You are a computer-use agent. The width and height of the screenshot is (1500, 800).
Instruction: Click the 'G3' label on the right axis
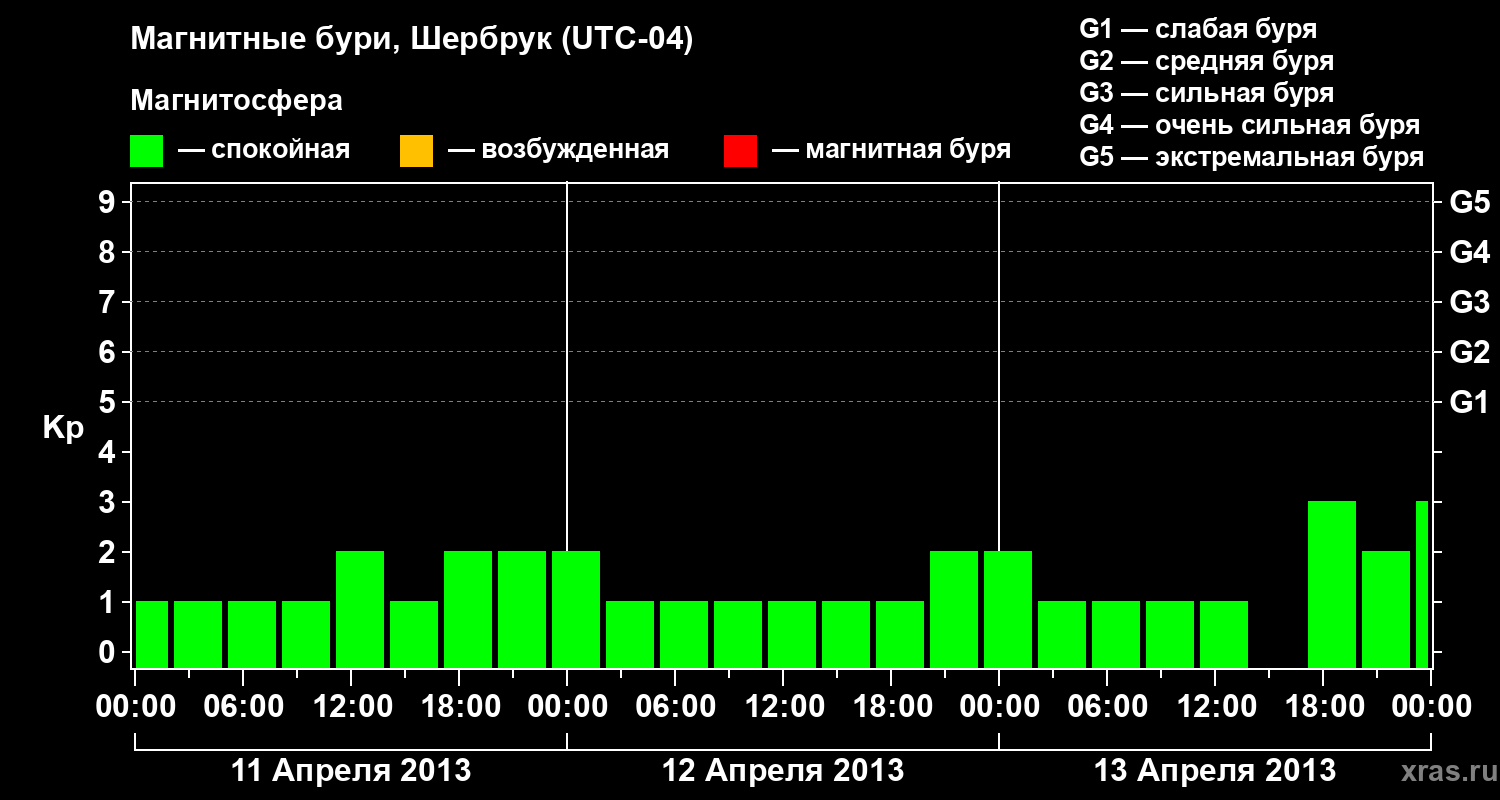click(1470, 303)
